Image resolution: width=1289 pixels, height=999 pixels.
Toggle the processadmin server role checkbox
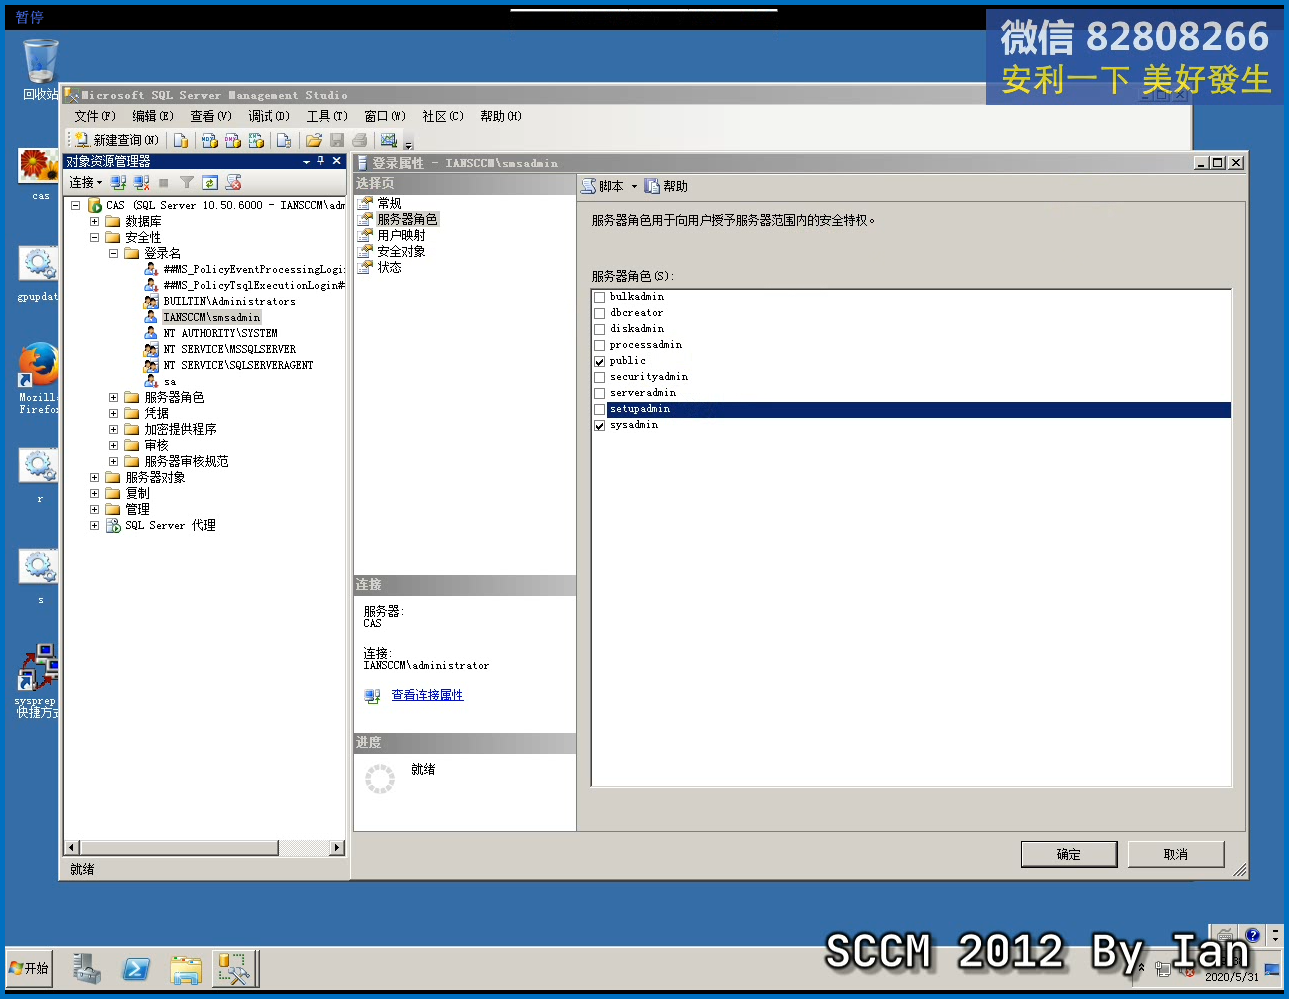point(600,345)
